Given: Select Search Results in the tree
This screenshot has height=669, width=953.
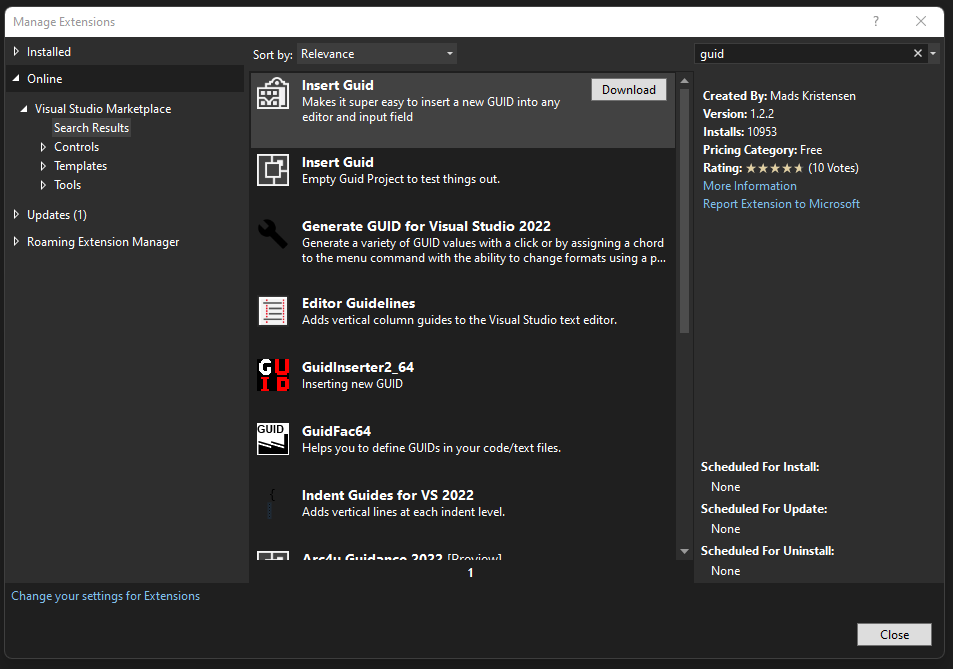Looking at the screenshot, I should tap(91, 128).
